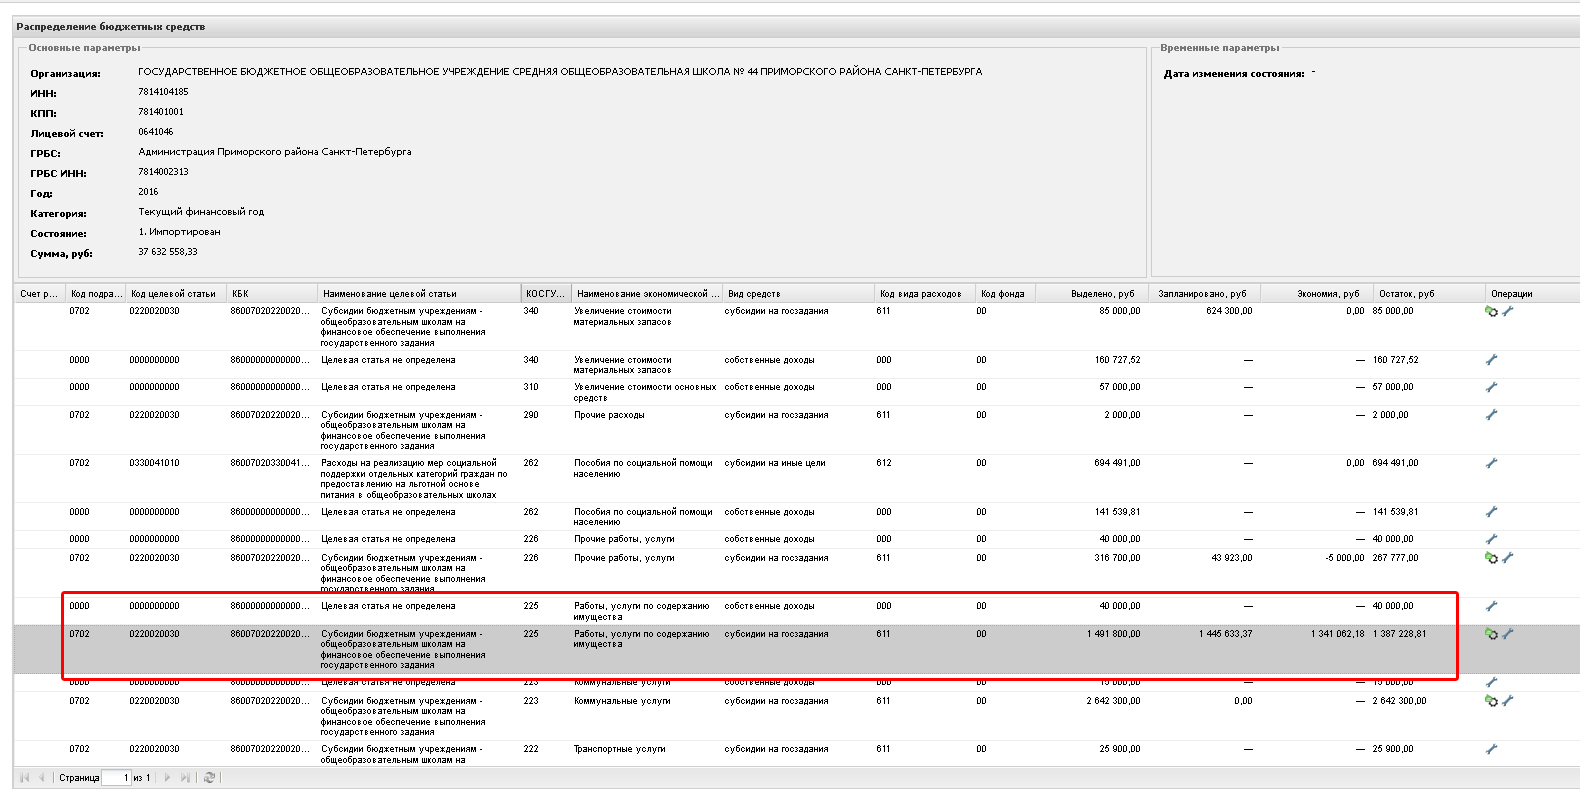Go to the next page of results
Screen dimensions: 1580x789
(167, 778)
